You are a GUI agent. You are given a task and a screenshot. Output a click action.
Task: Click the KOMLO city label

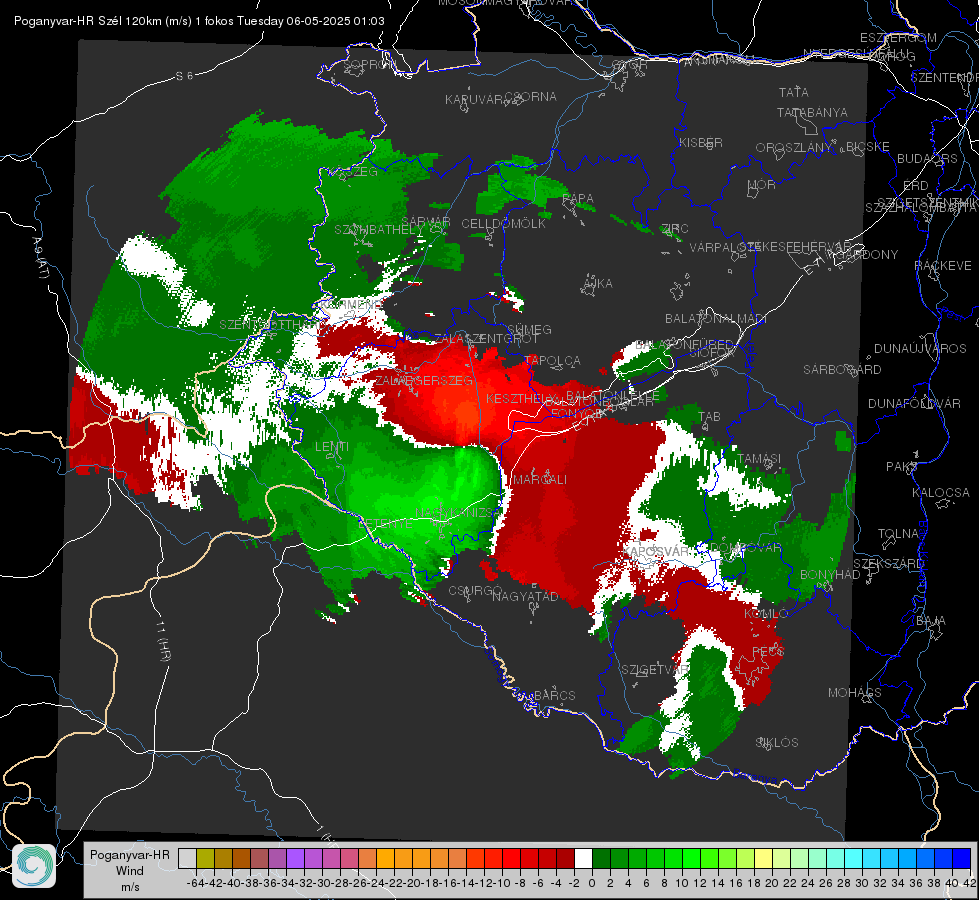click(x=766, y=614)
